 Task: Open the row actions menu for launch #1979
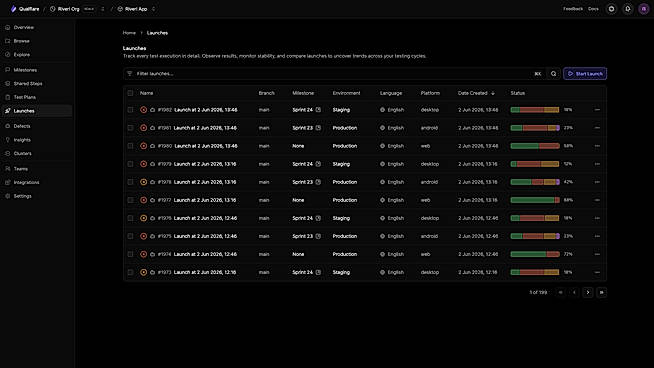[597, 164]
